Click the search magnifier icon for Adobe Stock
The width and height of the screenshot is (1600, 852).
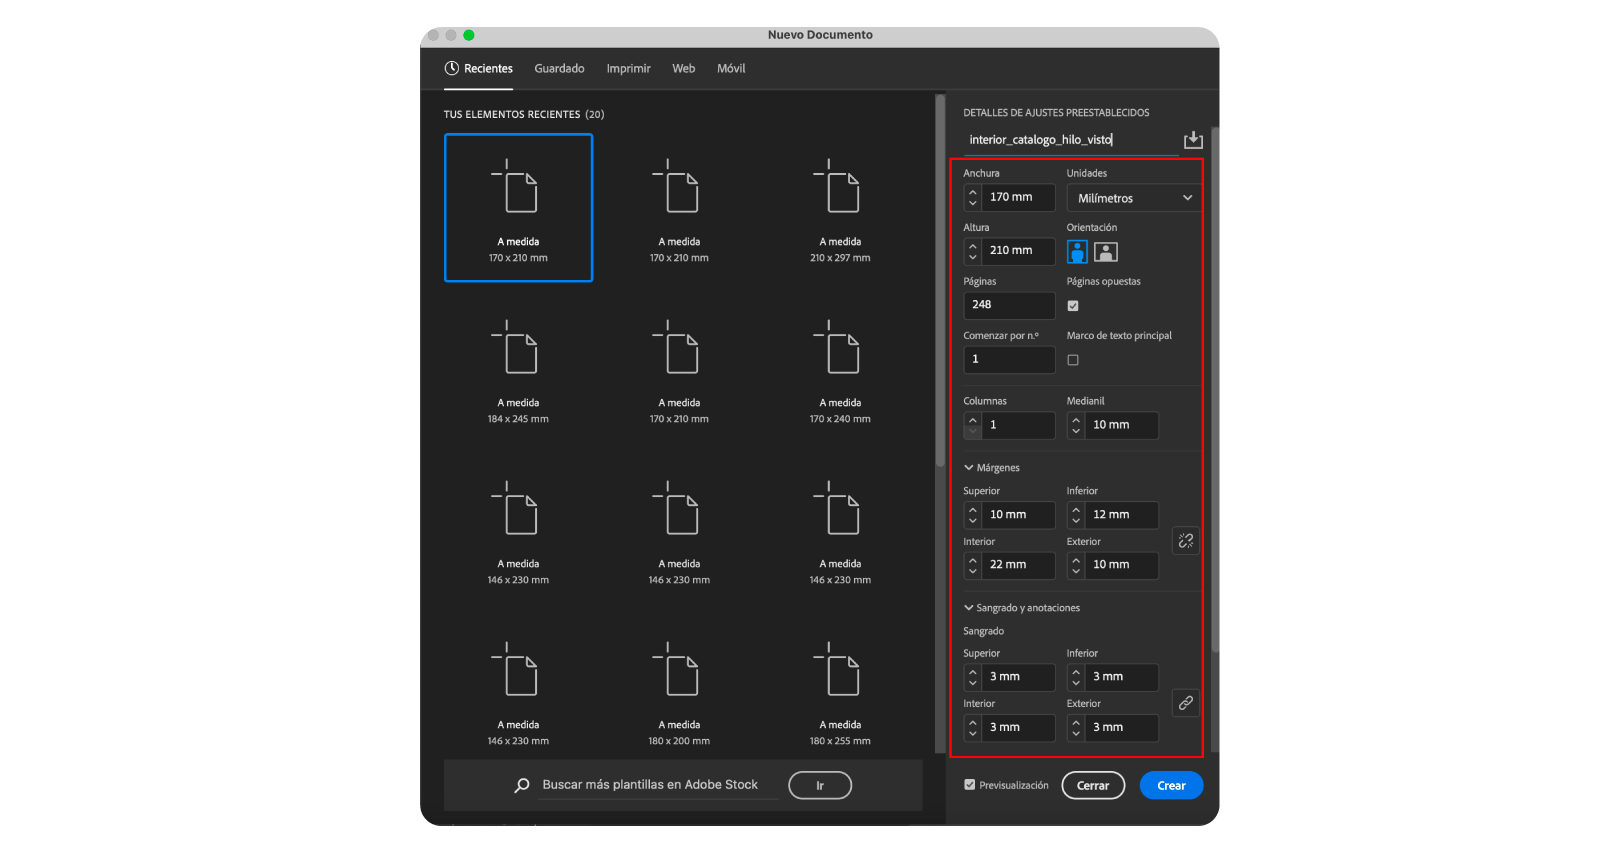522,786
